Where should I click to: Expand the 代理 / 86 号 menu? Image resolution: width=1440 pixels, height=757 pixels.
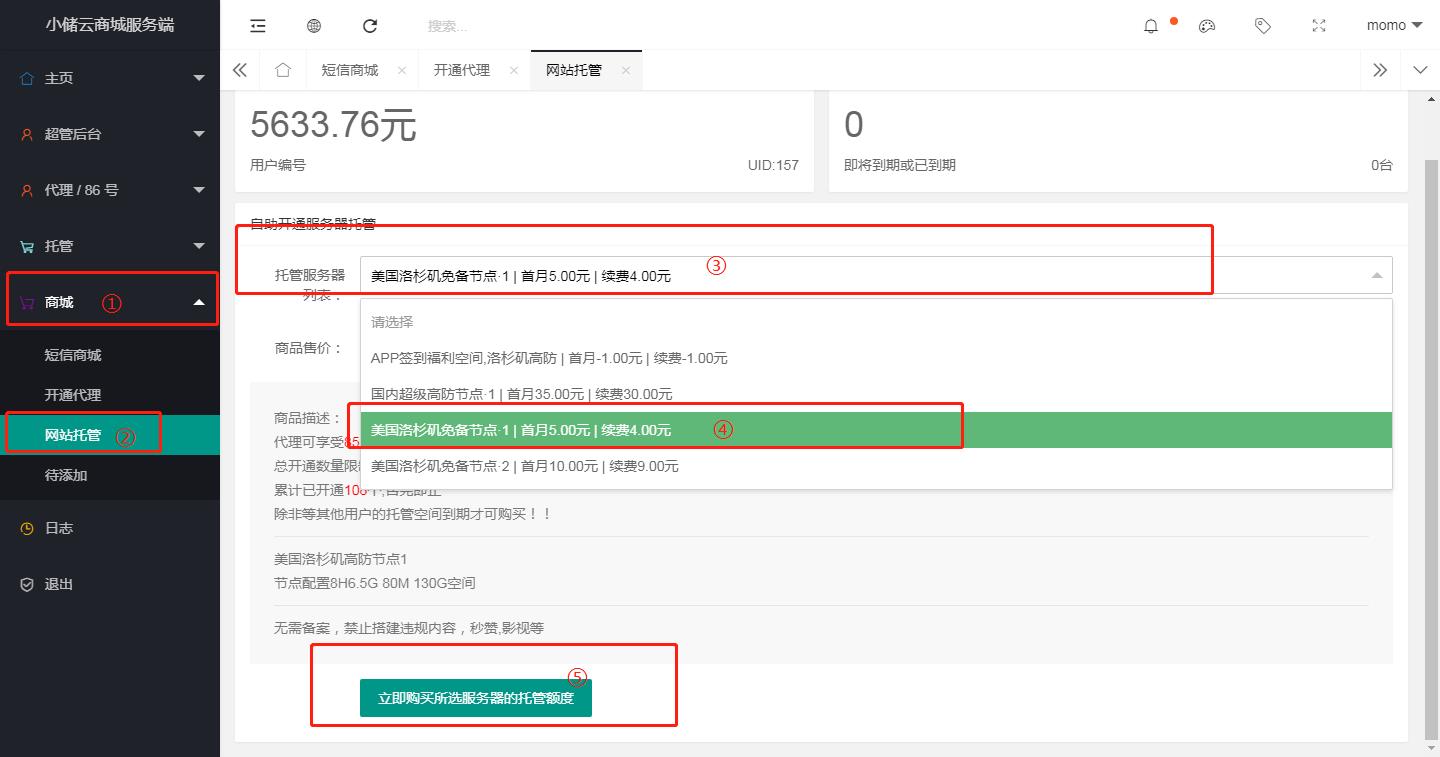[110, 190]
